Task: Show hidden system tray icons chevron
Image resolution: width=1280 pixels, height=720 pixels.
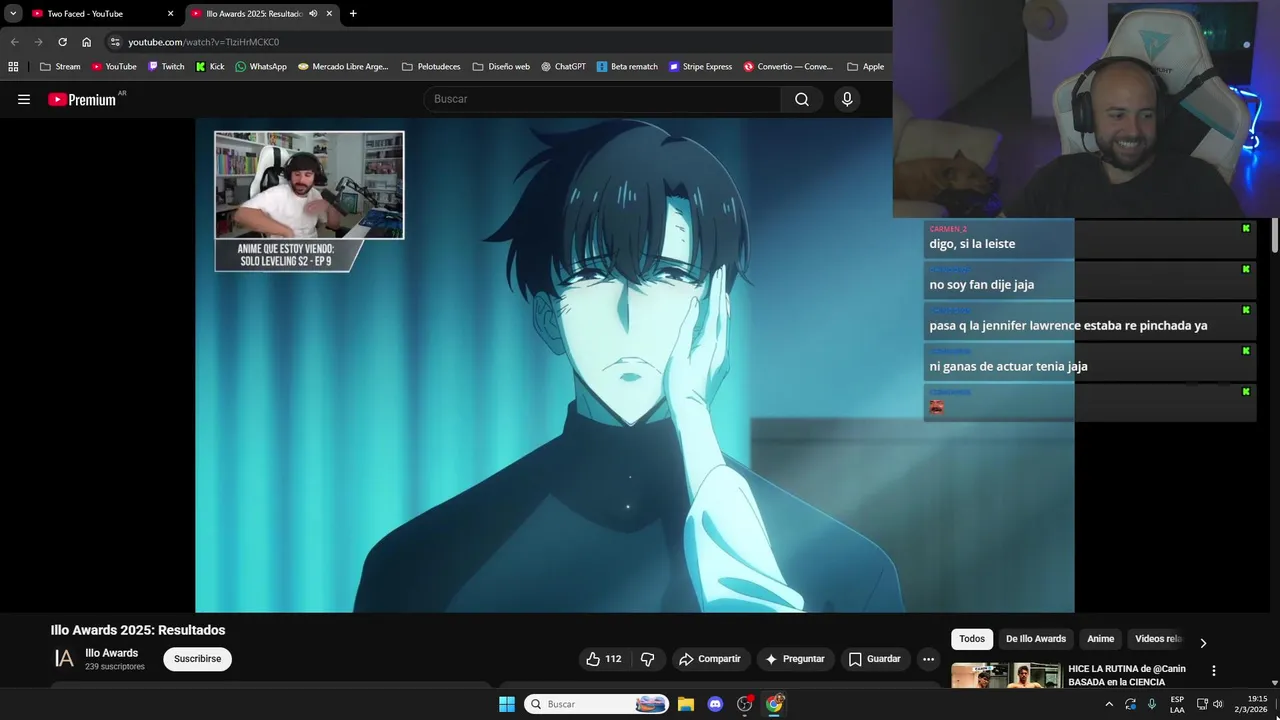Action: coord(1109,704)
